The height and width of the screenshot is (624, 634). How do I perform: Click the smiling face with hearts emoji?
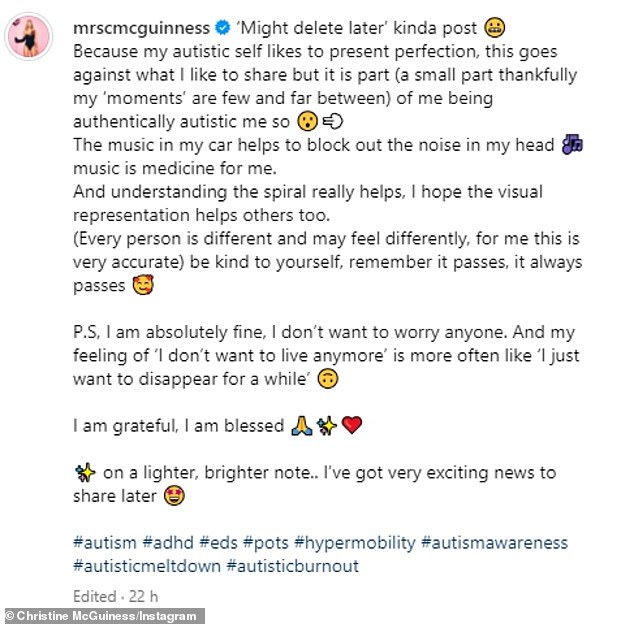pyautogui.click(x=143, y=285)
